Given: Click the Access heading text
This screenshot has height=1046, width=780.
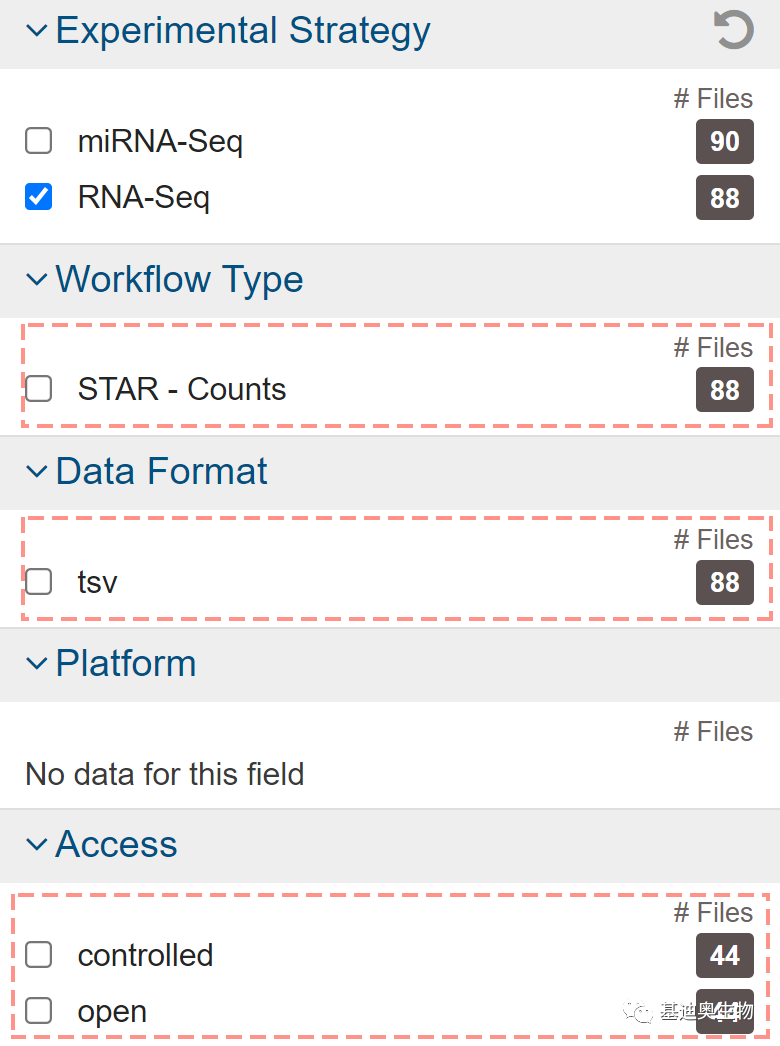Looking at the screenshot, I should tap(116, 845).
